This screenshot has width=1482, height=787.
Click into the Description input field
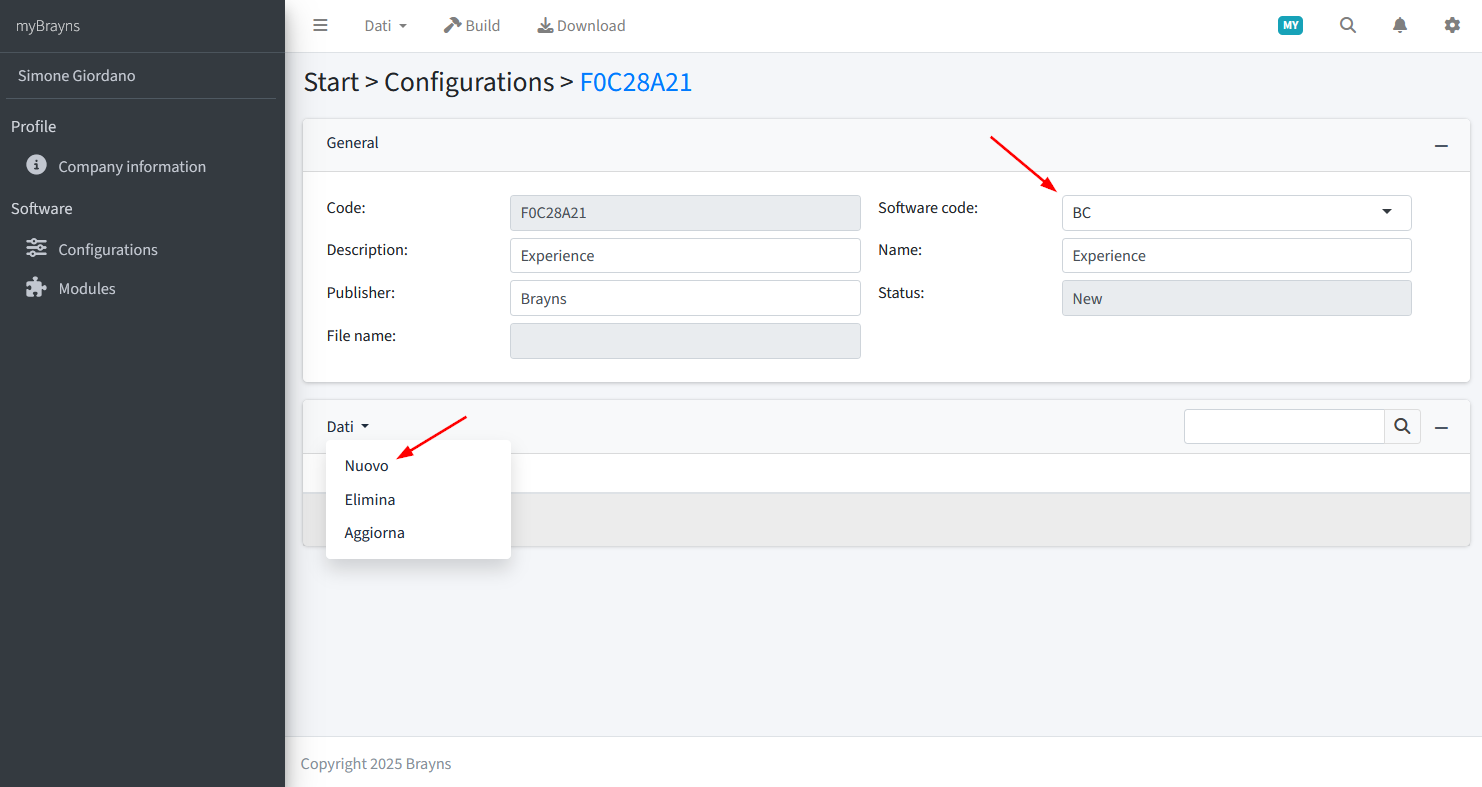(685, 256)
